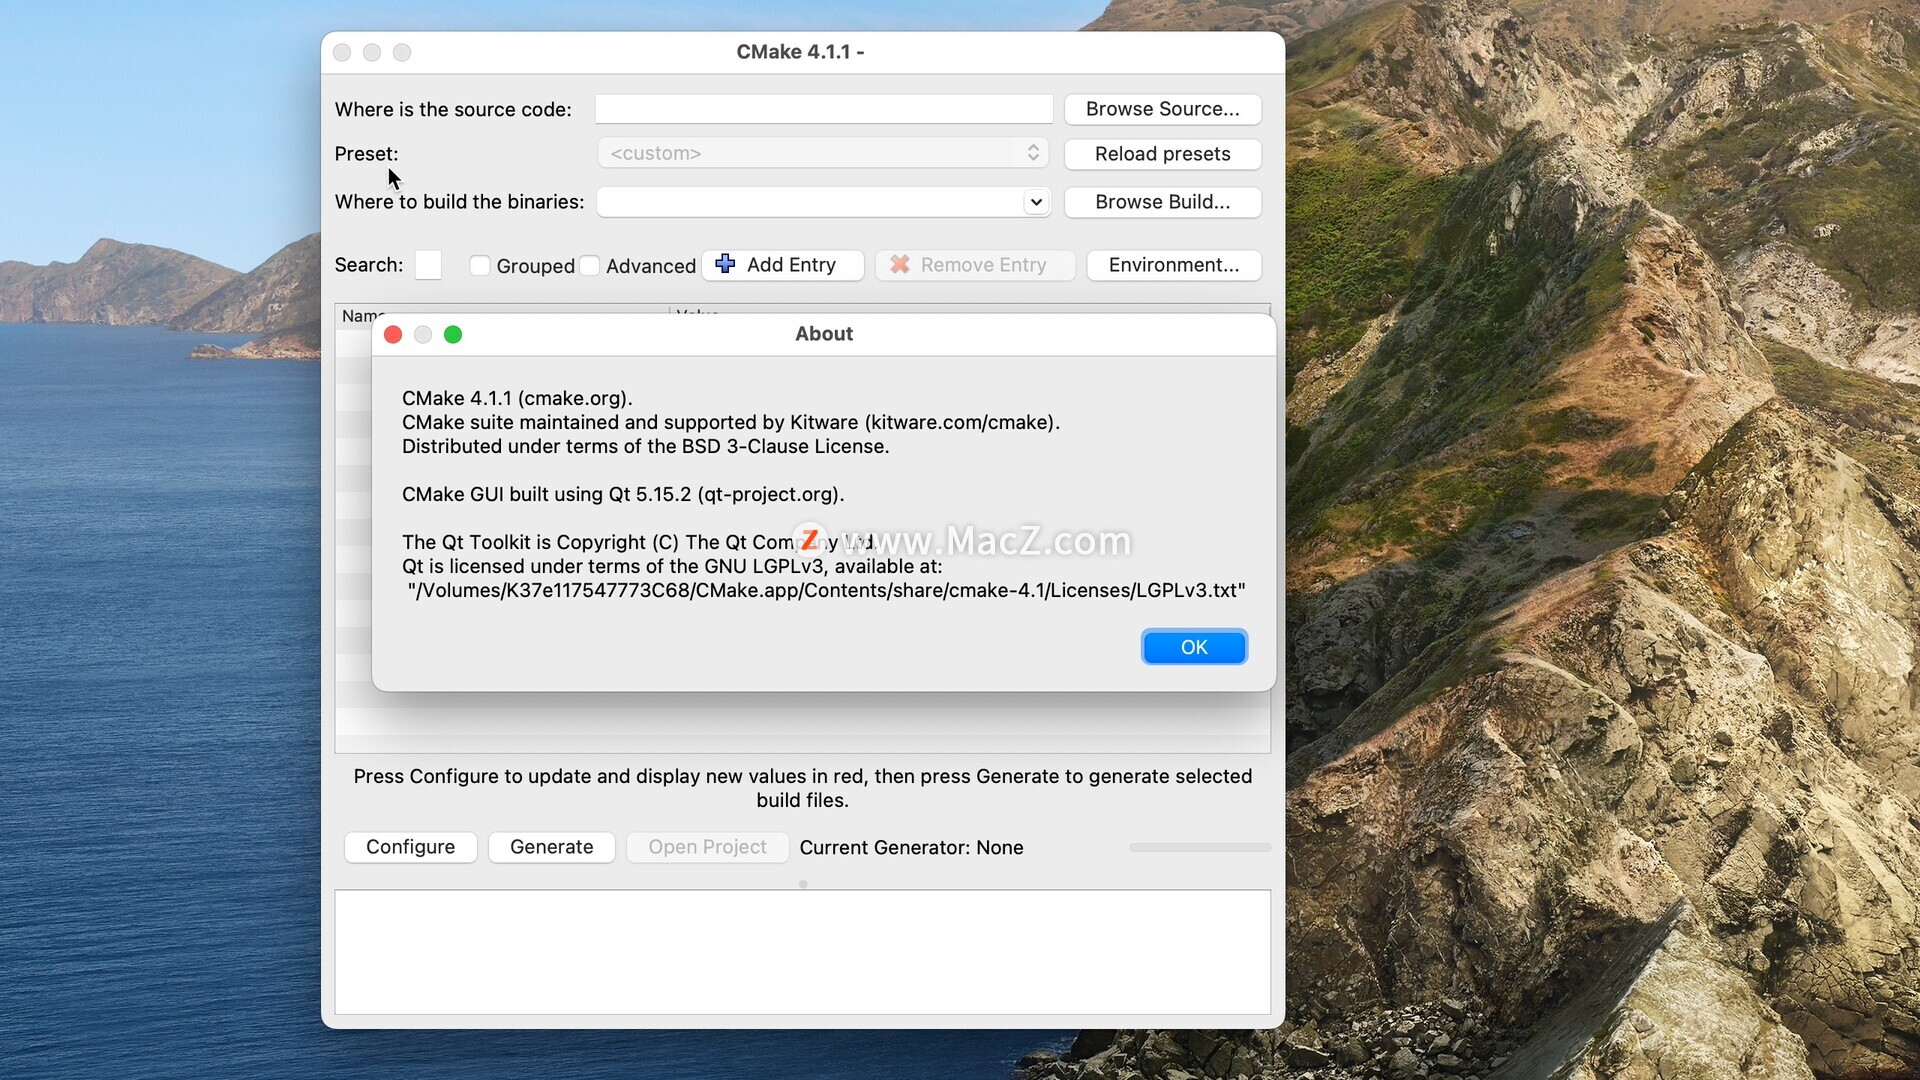1920x1080 pixels.
Task: Enable the Advanced checkbox
Action: [590, 265]
